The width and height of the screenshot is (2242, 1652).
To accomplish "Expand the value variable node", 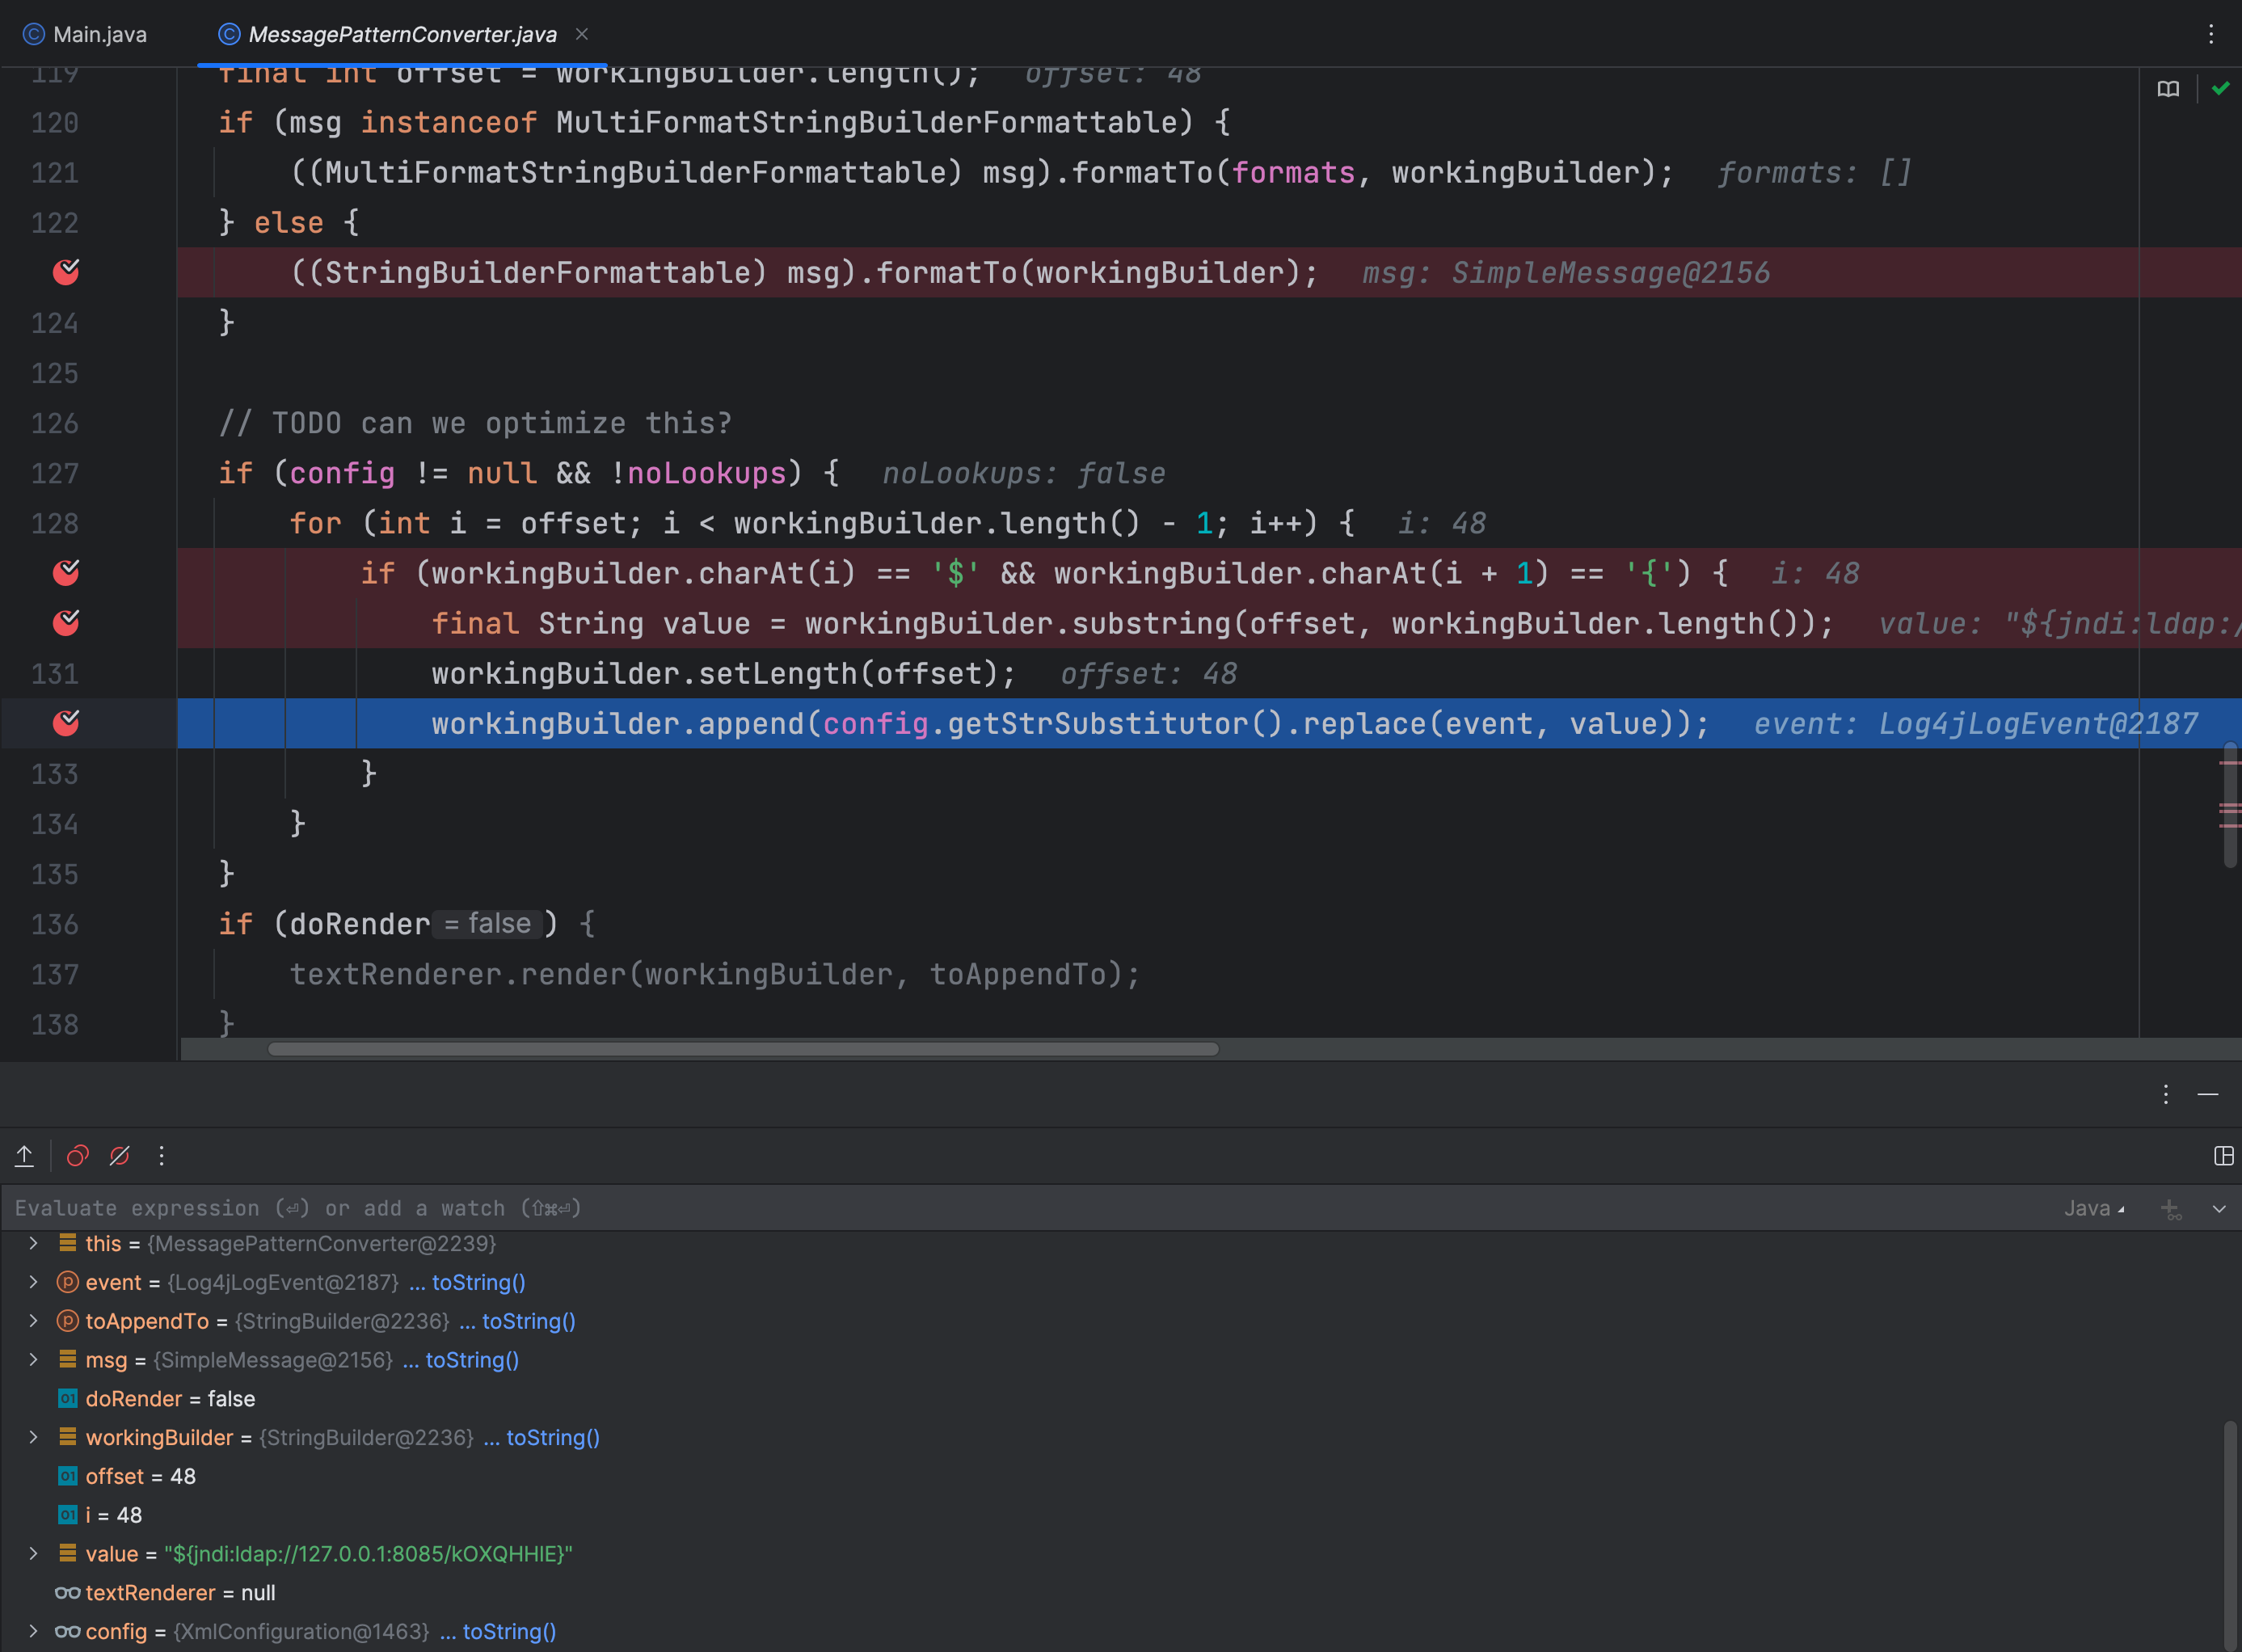I will click(33, 1554).
